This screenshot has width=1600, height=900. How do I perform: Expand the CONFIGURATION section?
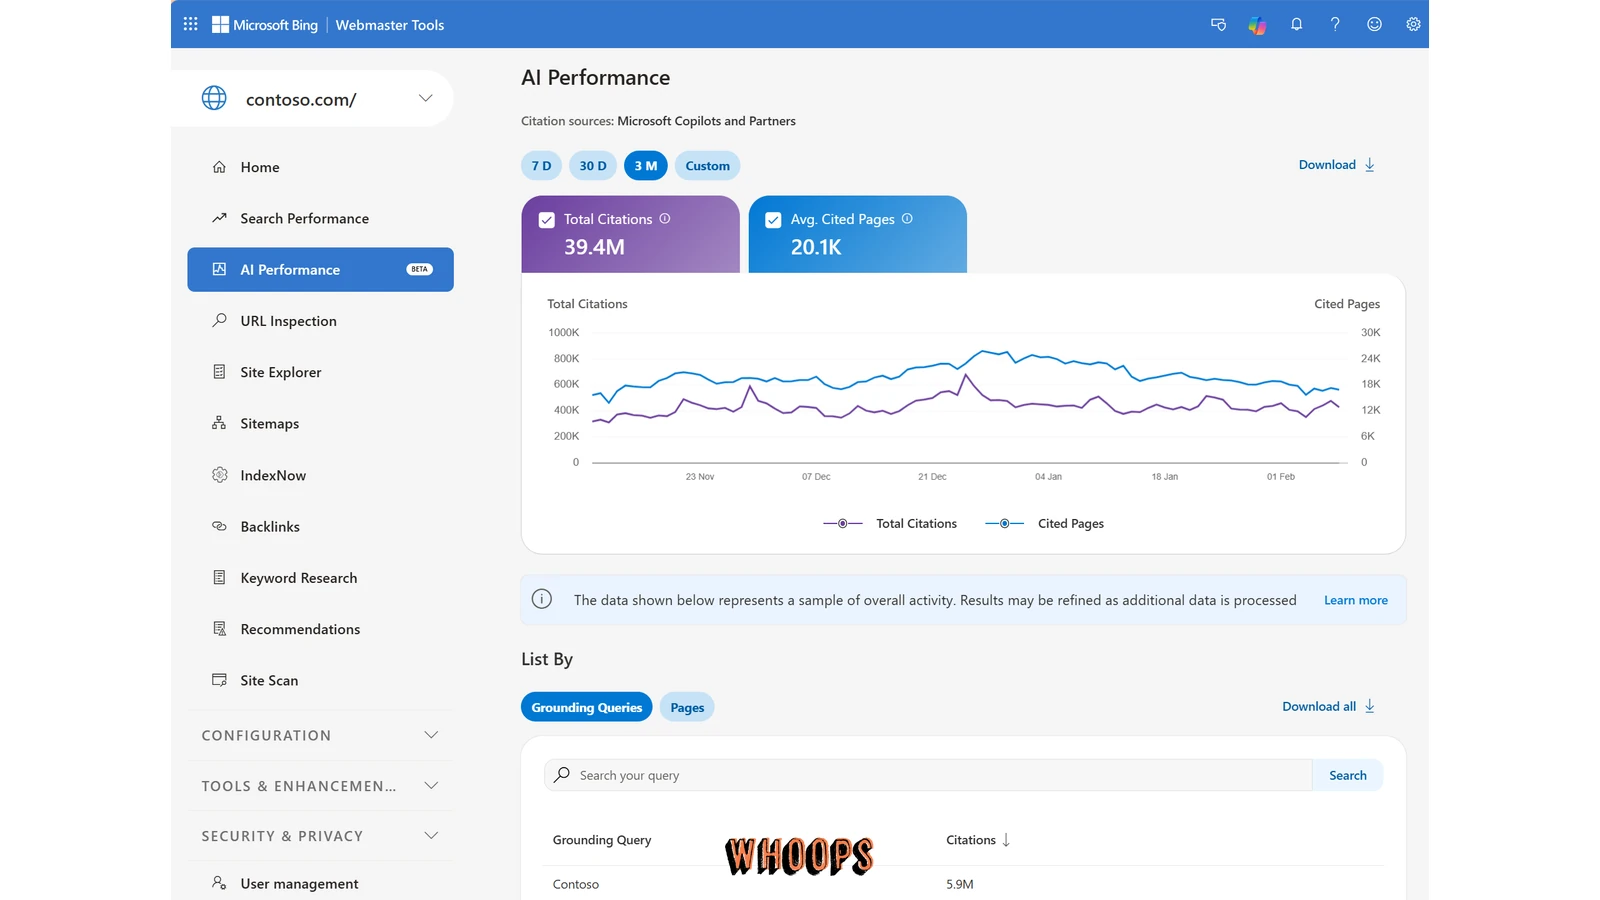(321, 735)
